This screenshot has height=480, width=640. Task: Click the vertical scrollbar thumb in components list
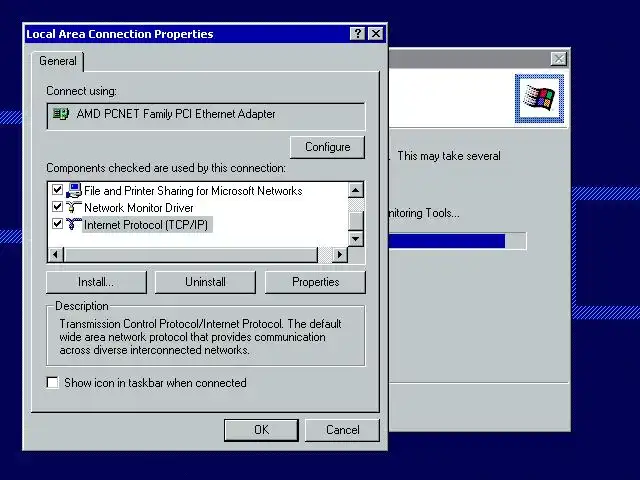point(356,221)
